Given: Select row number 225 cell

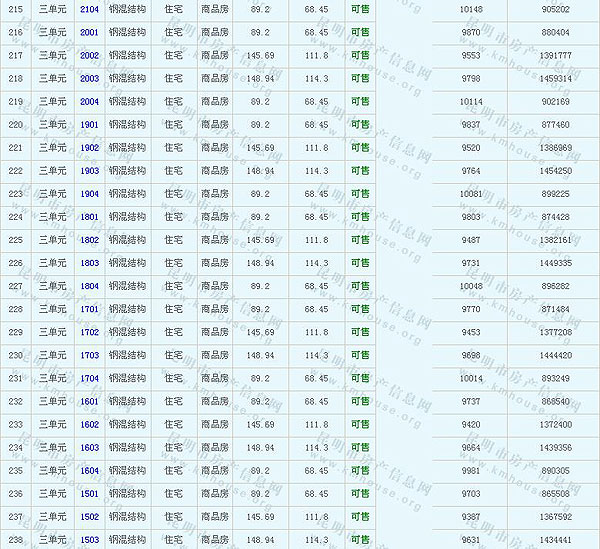Looking at the screenshot, I should click(x=15, y=240).
